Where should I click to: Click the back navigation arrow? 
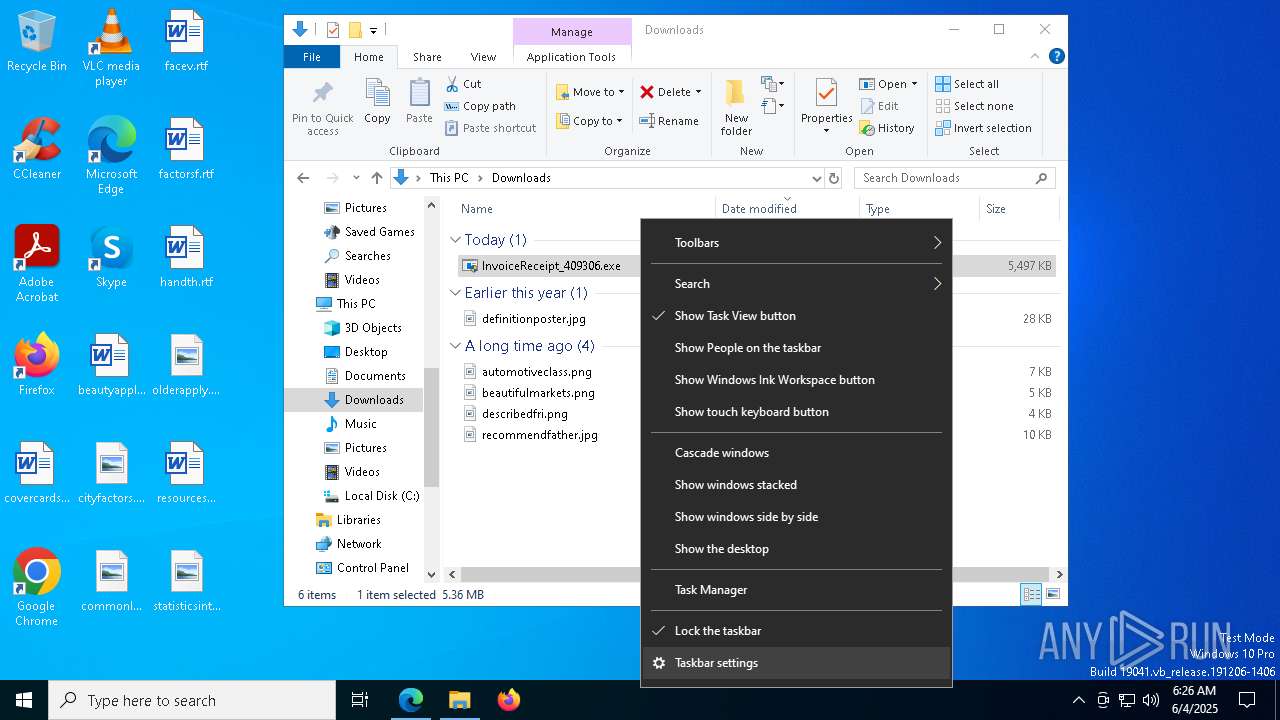[303, 178]
